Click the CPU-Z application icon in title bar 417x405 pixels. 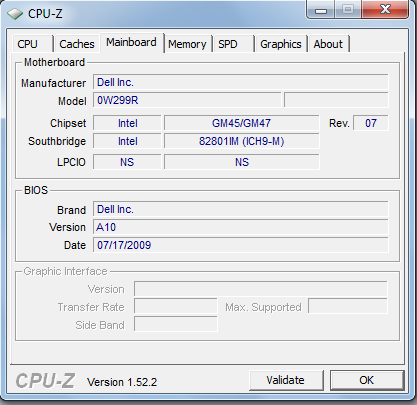(x=15, y=14)
